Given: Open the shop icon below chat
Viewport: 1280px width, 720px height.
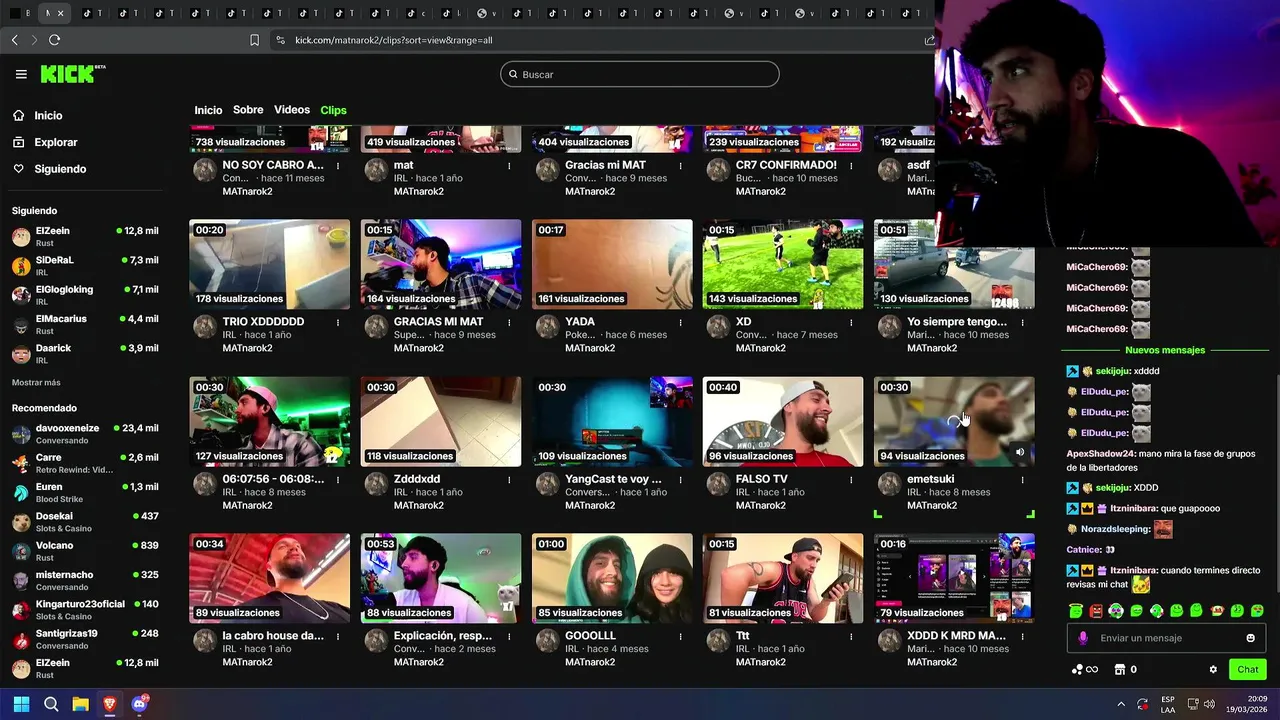Looking at the screenshot, I should (1120, 670).
